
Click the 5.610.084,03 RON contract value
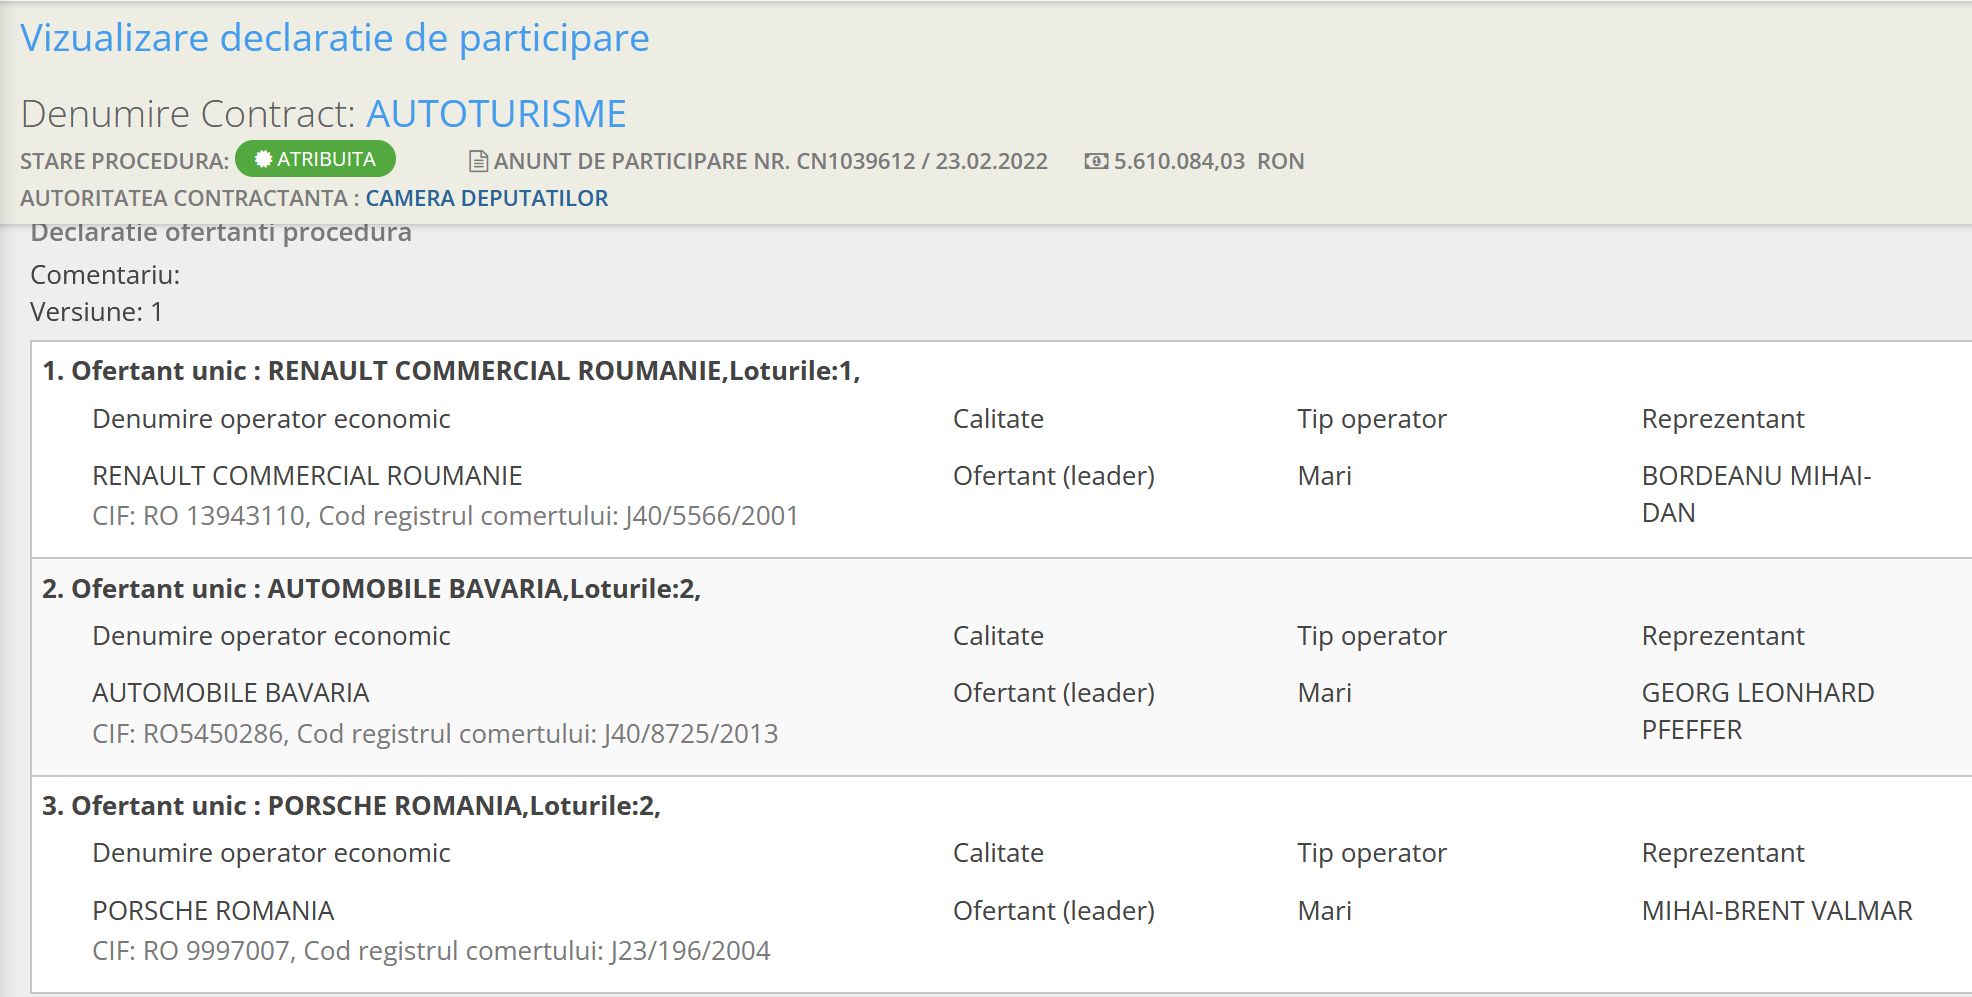(1208, 161)
